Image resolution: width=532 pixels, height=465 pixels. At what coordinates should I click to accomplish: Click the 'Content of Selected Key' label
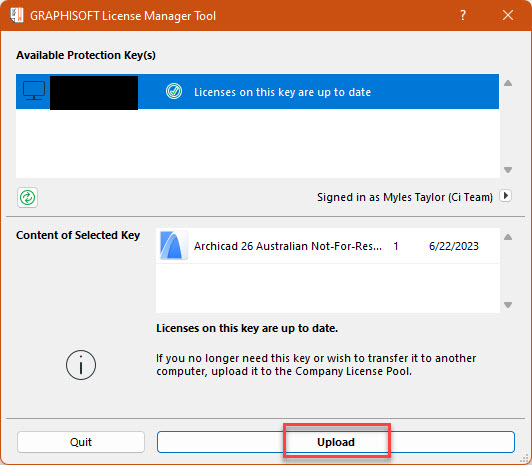click(78, 235)
